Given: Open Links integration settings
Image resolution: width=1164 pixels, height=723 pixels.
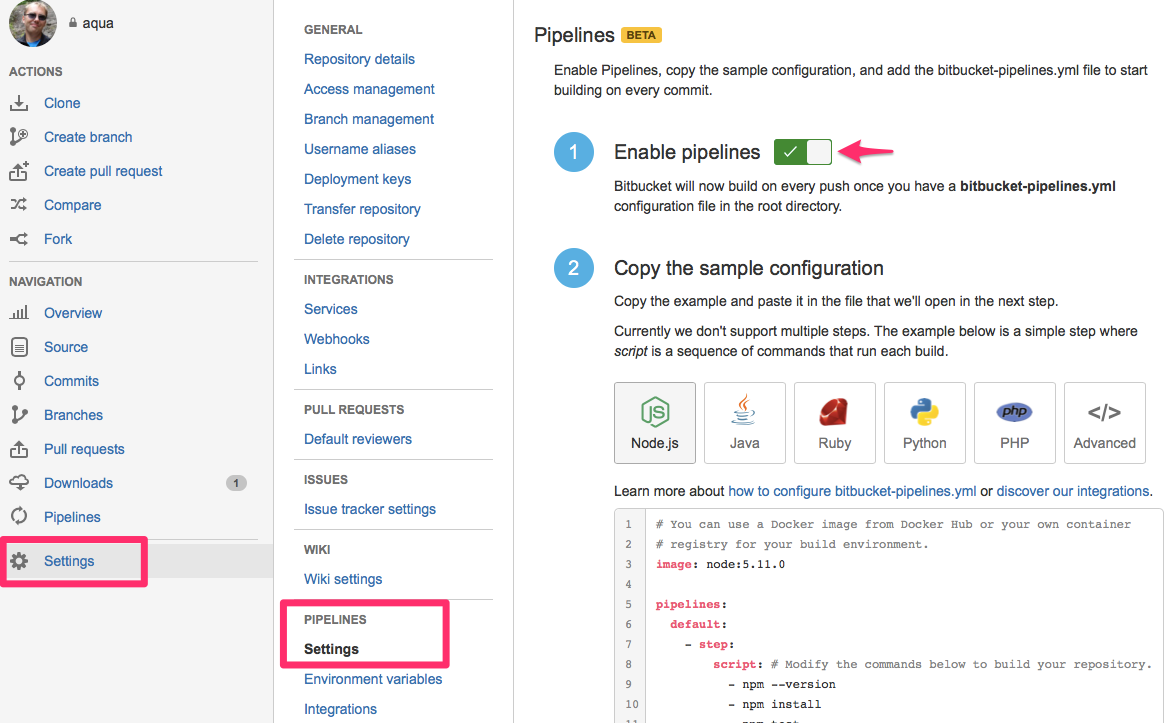Looking at the screenshot, I should [x=320, y=369].
